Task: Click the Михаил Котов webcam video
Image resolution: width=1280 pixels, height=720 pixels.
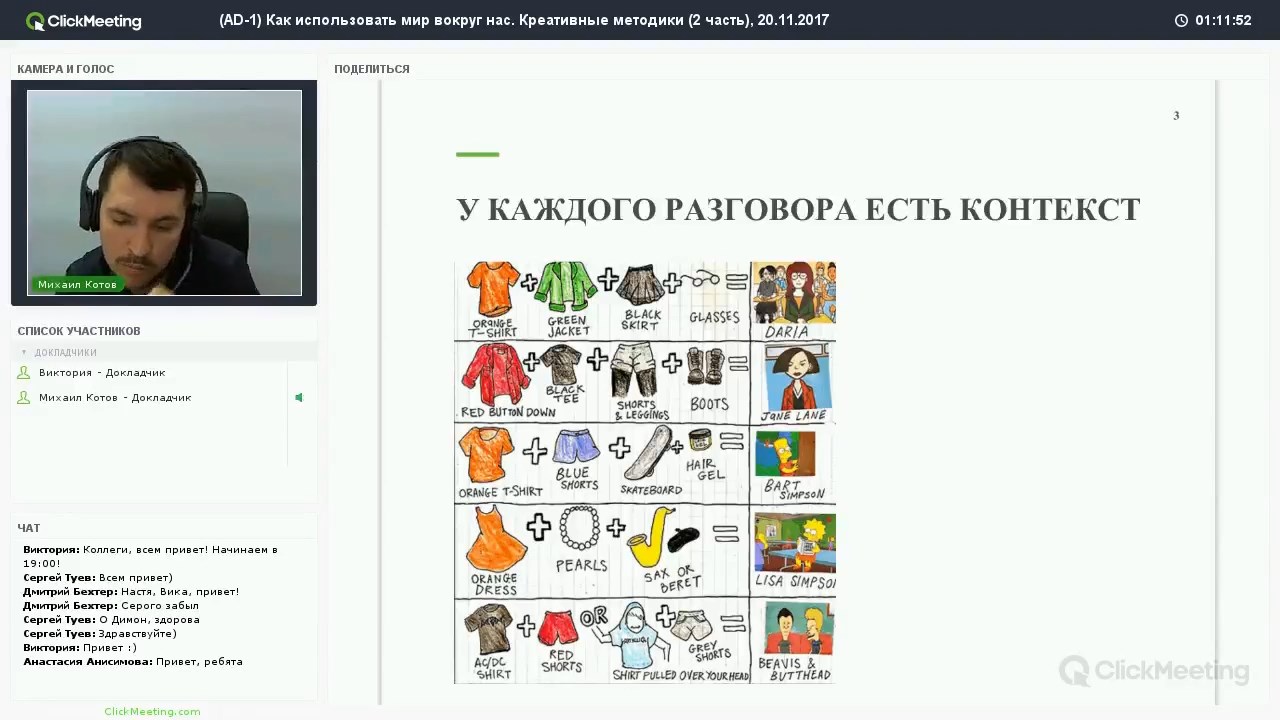Action: 164,193
